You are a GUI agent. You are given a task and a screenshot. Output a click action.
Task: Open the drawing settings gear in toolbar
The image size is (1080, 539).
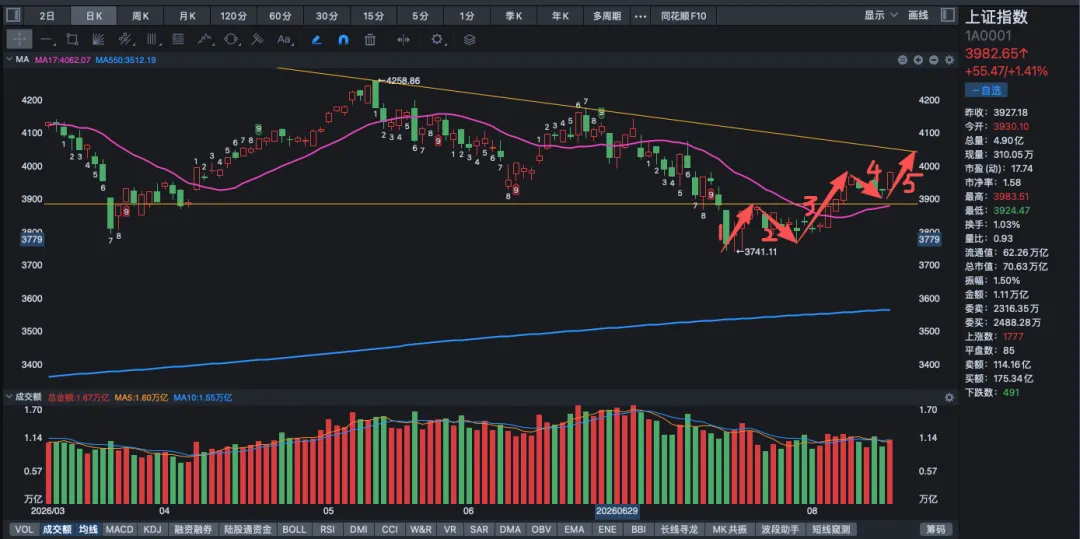click(x=437, y=39)
